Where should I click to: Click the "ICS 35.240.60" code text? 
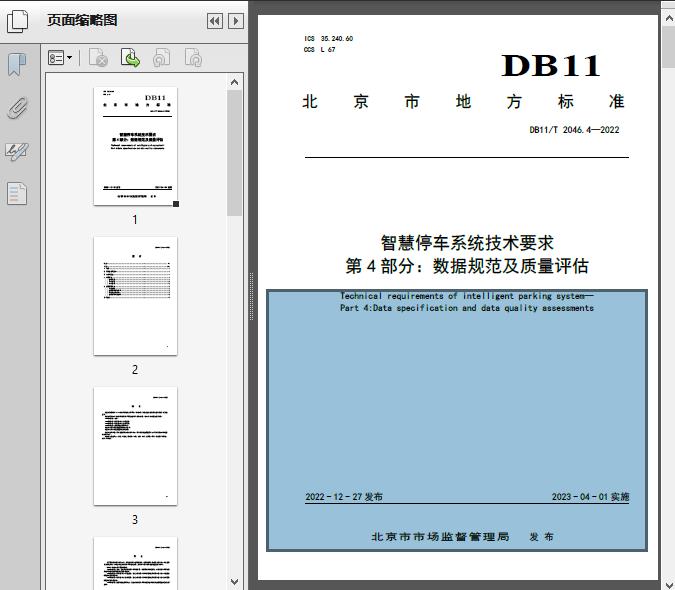pyautogui.click(x=328, y=38)
